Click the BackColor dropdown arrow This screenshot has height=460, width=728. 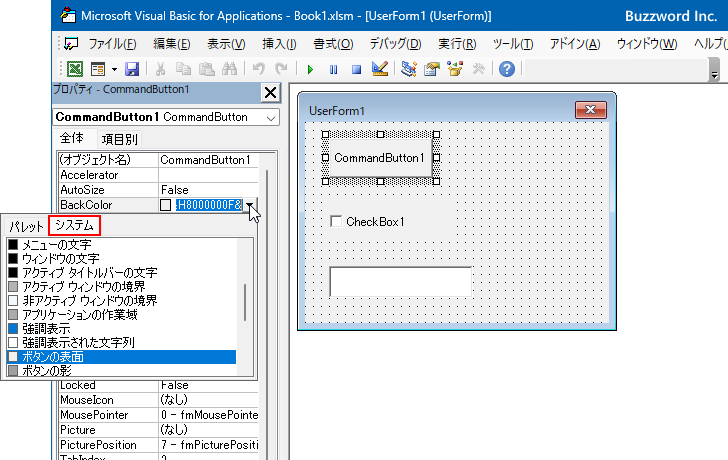pos(250,205)
